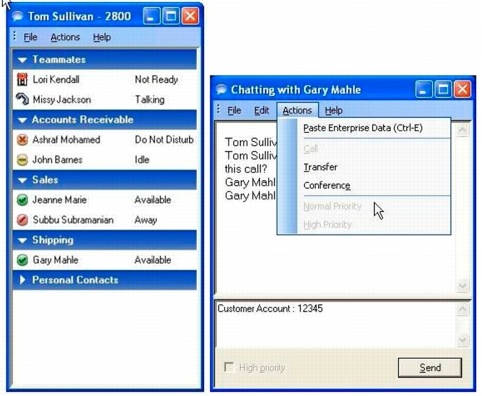Click the chat bubble icon in Tom Sullivan title bar
Screen dimensions: 482x396
point(18,16)
